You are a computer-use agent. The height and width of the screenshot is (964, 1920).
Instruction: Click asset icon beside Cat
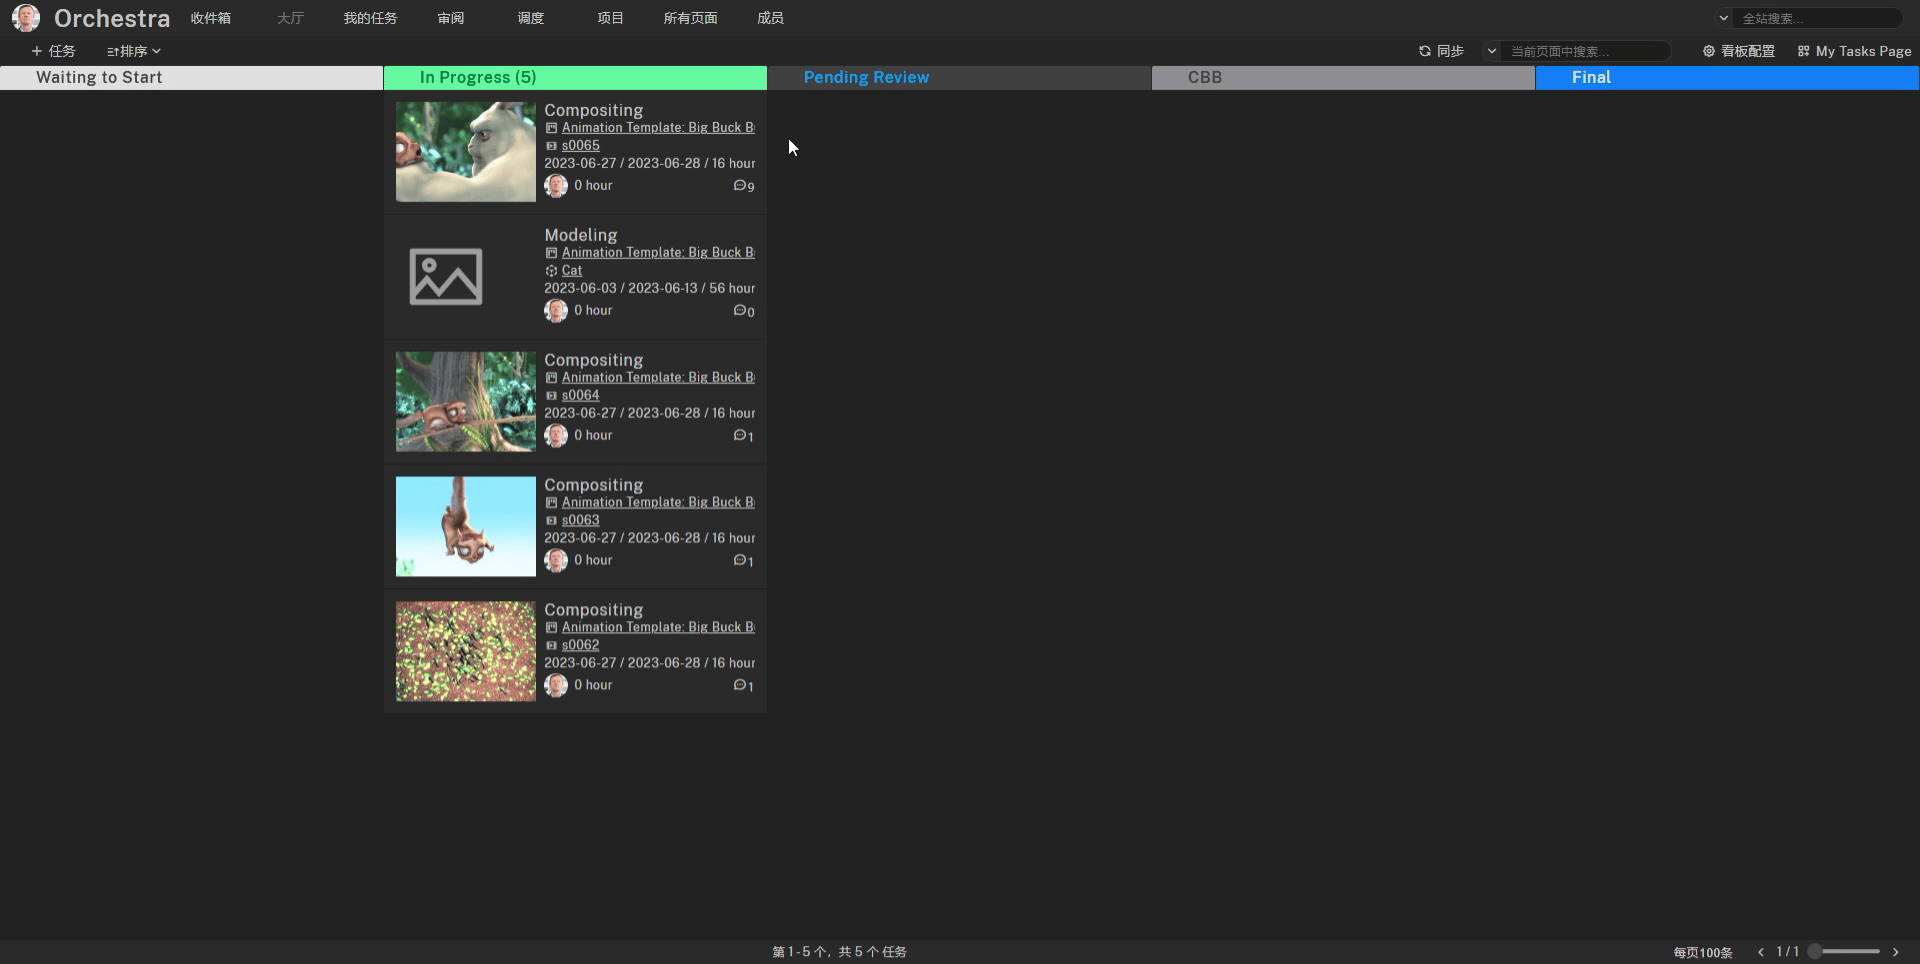(x=551, y=271)
